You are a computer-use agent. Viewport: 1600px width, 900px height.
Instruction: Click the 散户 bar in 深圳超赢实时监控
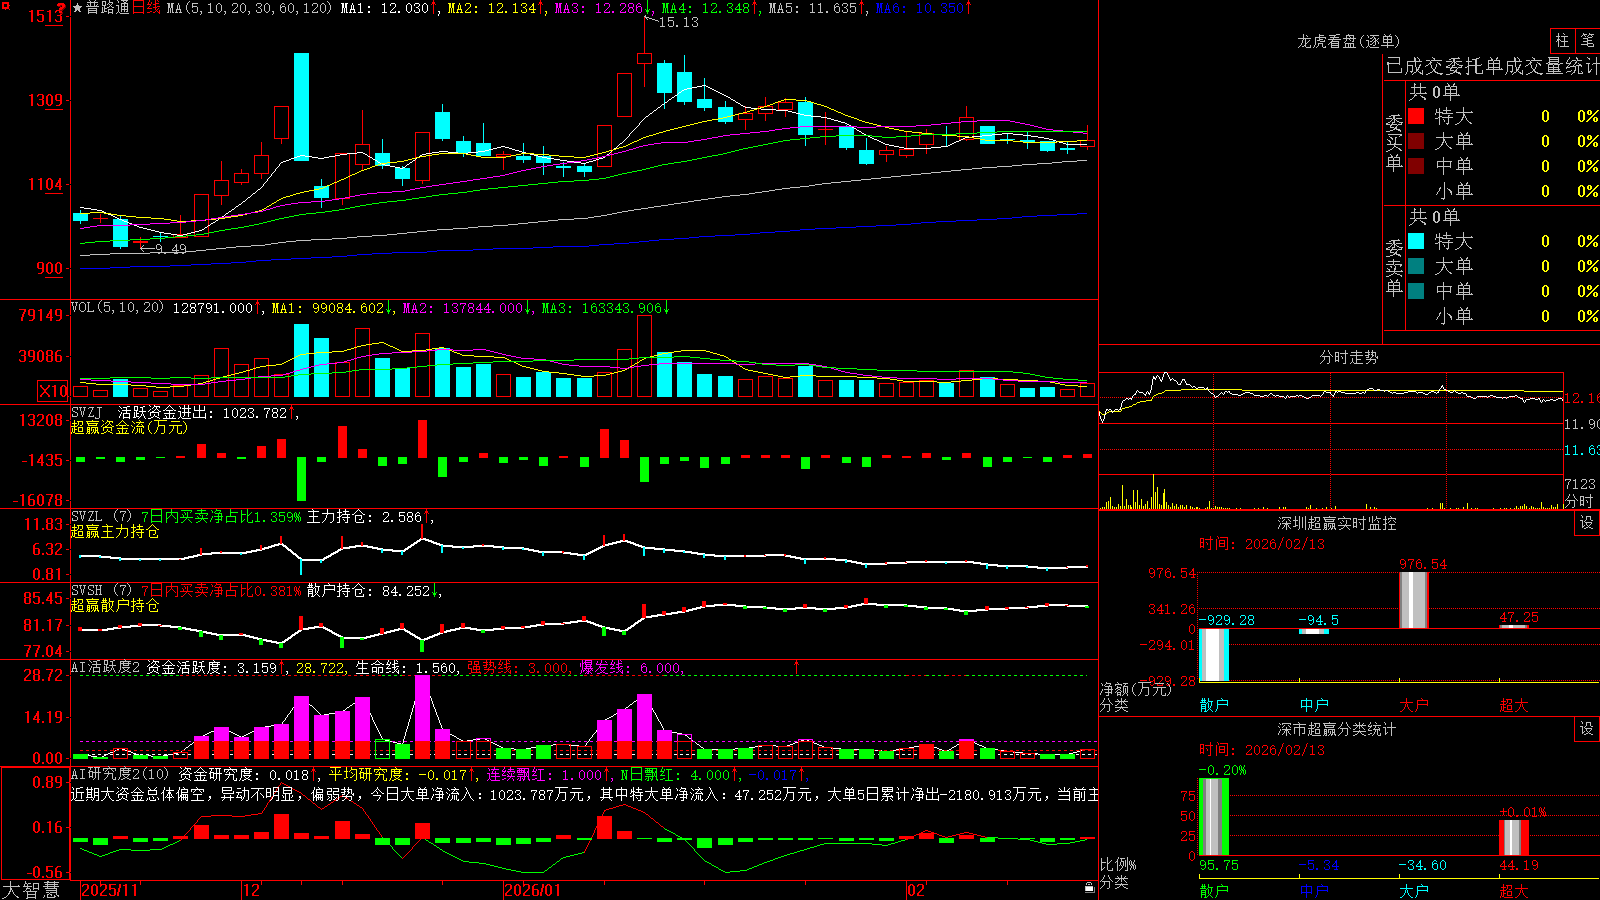pyautogui.click(x=1213, y=655)
